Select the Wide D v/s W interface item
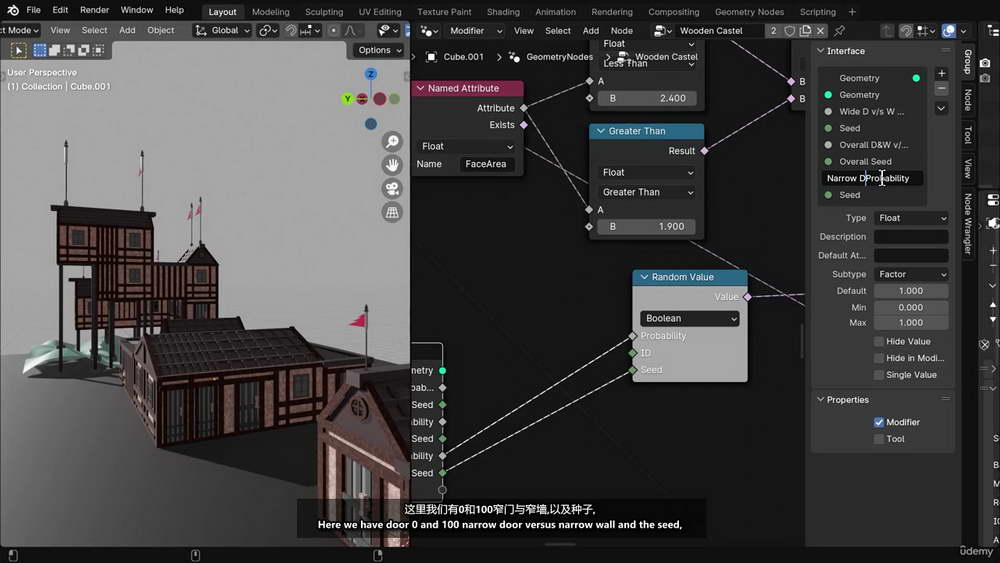 [x=872, y=112]
